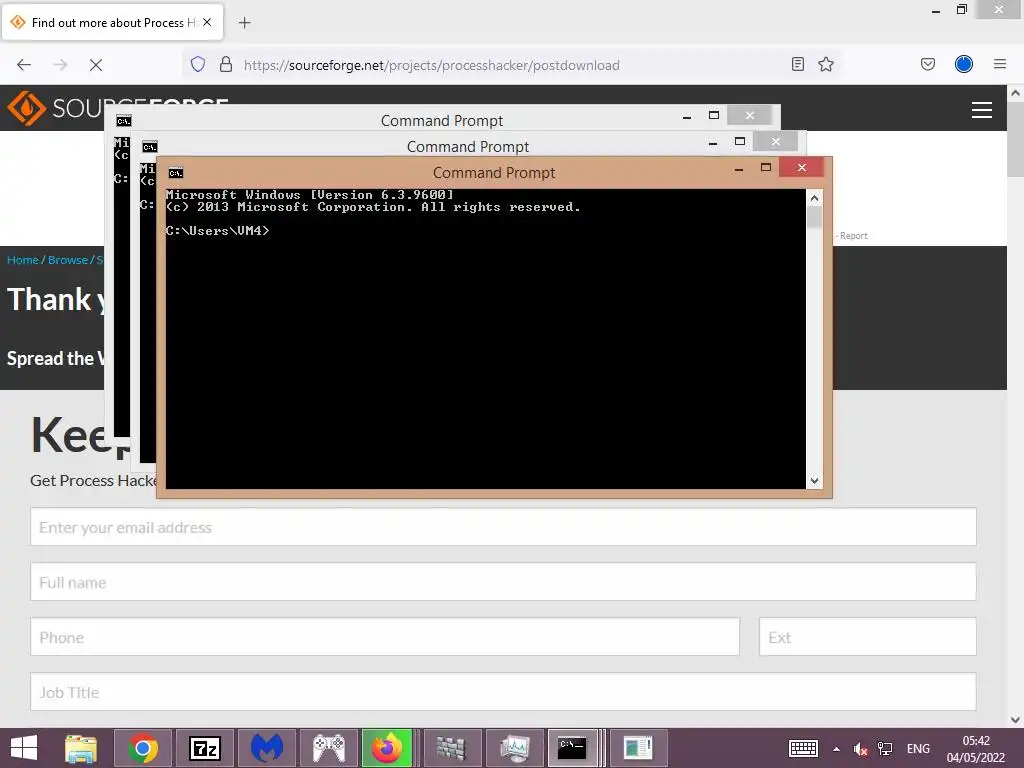The image size is (1024, 768).
Task: Select the 'Find out more about Process' tab
Action: point(113,22)
